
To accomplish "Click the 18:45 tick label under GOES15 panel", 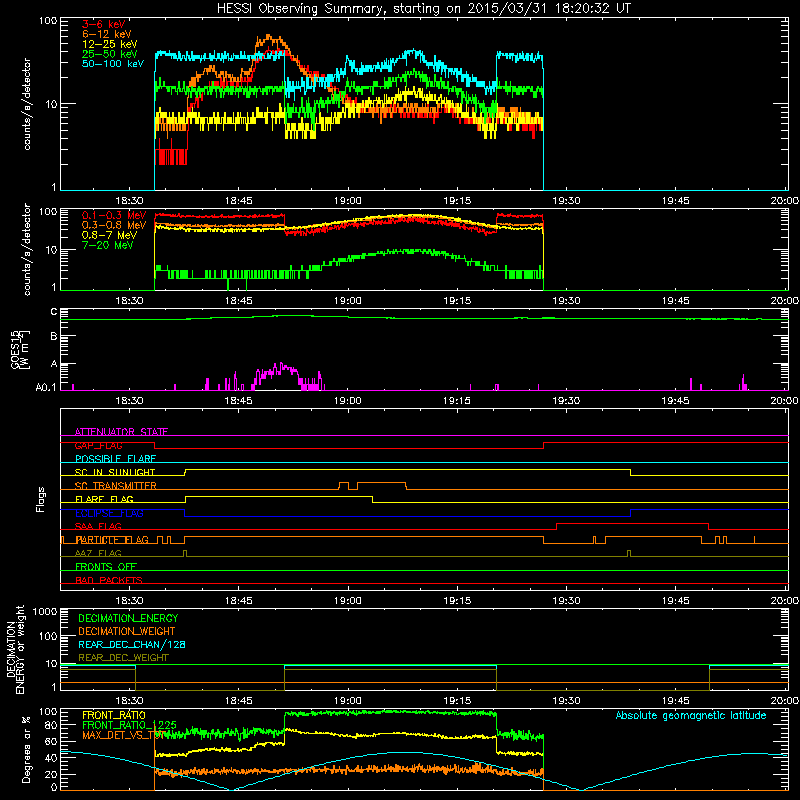I will pos(238,401).
